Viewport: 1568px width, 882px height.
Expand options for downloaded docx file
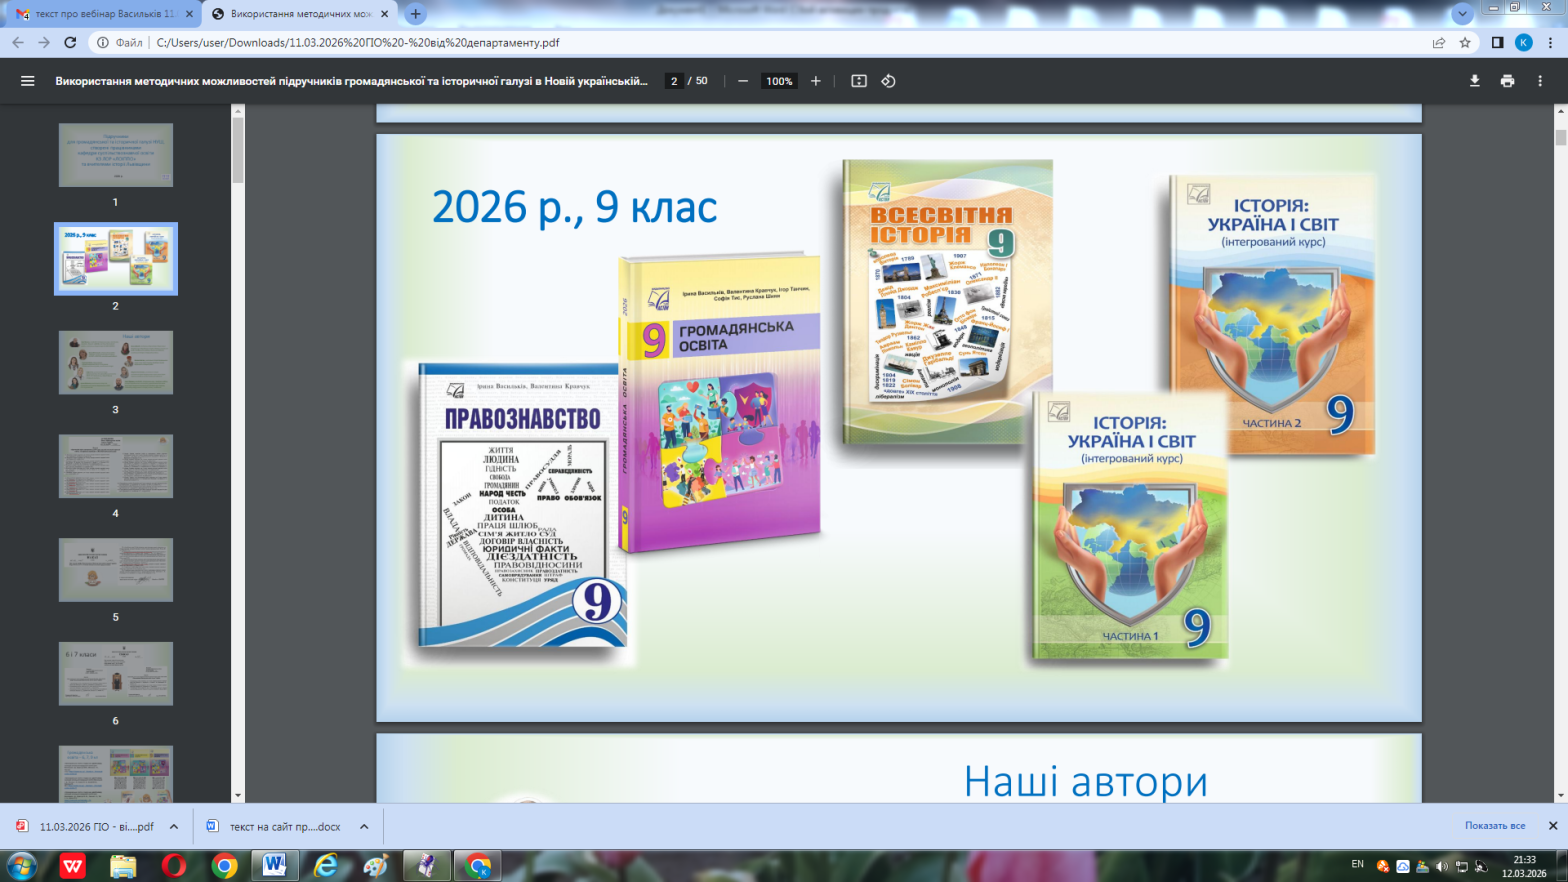(x=364, y=827)
